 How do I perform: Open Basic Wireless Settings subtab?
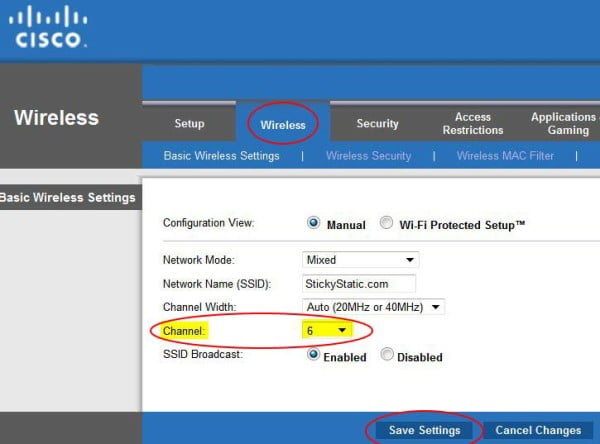pos(222,156)
